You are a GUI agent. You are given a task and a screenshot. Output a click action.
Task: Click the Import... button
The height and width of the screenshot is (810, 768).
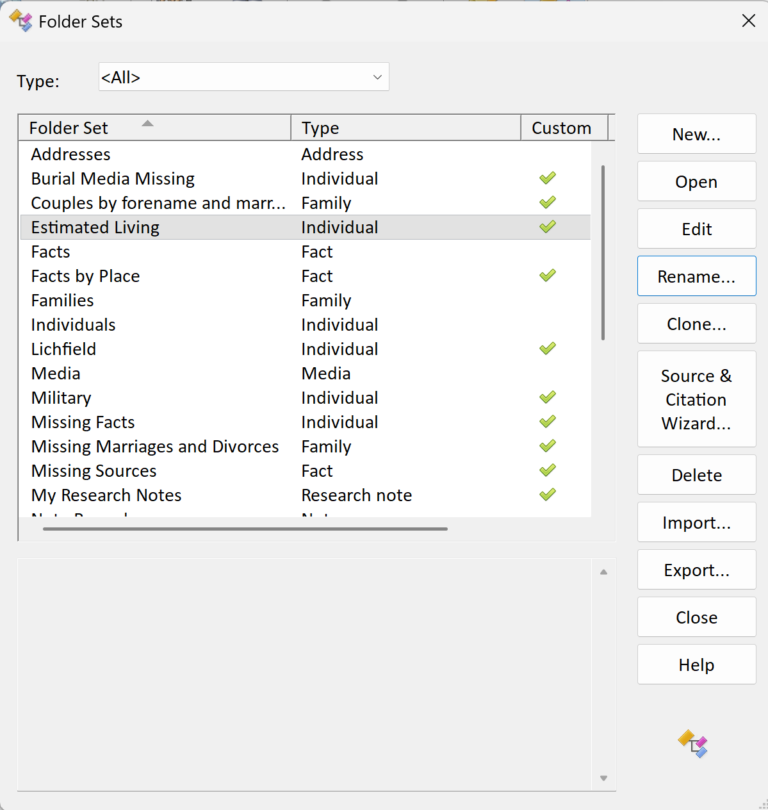696,522
